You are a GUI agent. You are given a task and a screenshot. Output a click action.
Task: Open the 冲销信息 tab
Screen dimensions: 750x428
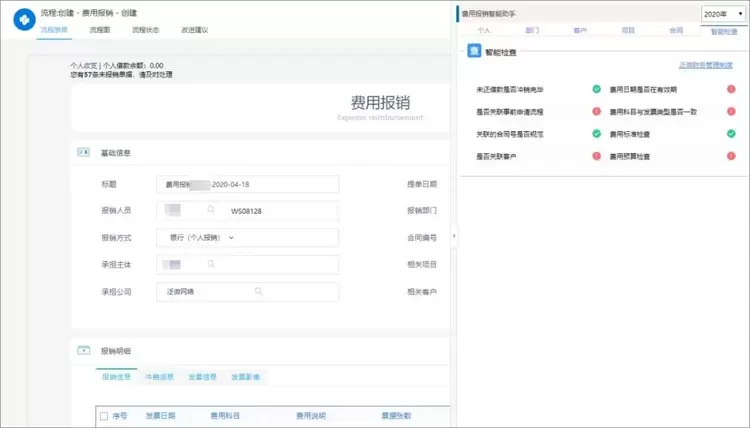pos(160,377)
